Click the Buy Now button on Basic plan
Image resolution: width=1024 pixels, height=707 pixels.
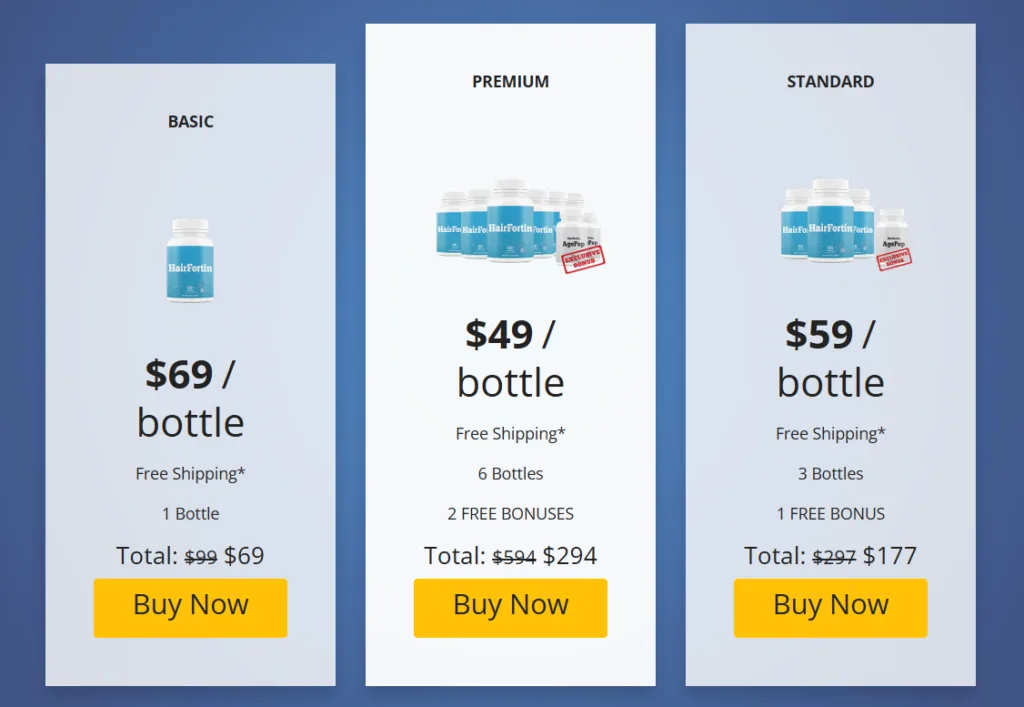[x=190, y=607]
